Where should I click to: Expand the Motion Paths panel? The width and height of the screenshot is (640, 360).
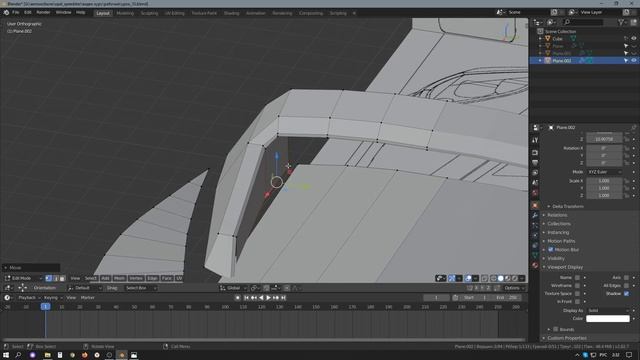[x=561, y=241]
